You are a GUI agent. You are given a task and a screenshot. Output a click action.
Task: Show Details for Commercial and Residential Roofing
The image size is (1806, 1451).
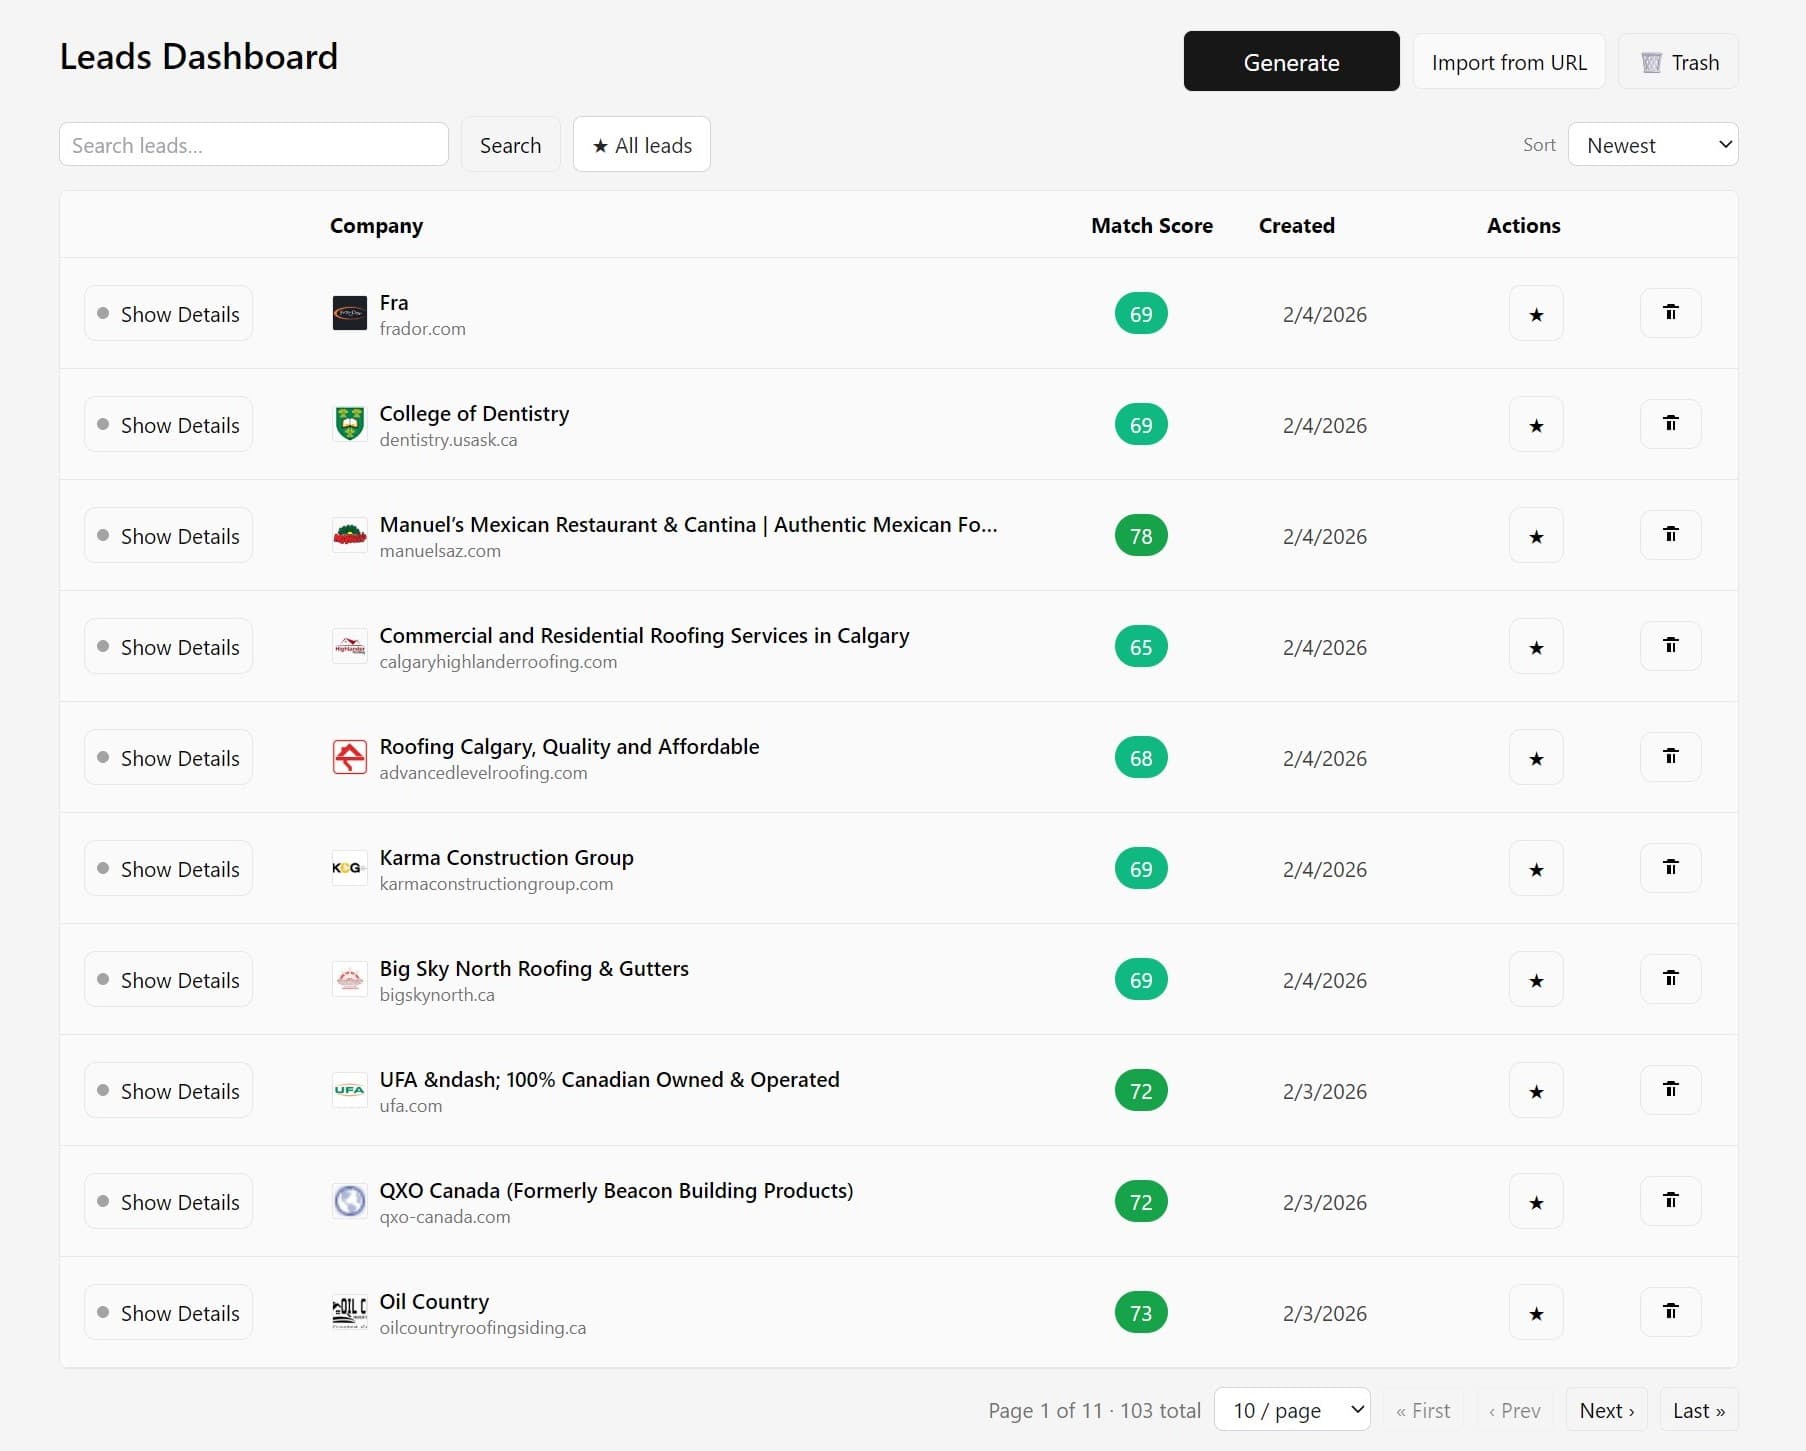168,646
